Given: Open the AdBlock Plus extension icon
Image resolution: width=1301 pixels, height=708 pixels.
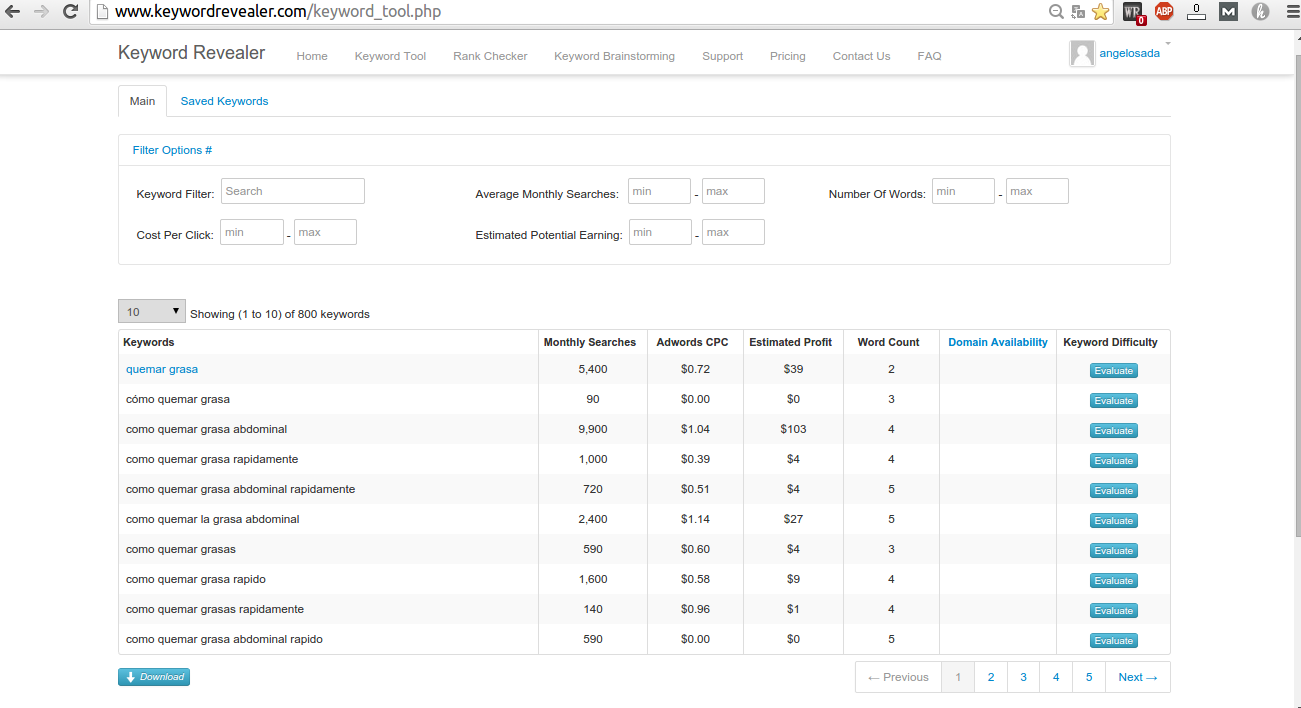Looking at the screenshot, I should (x=1164, y=12).
